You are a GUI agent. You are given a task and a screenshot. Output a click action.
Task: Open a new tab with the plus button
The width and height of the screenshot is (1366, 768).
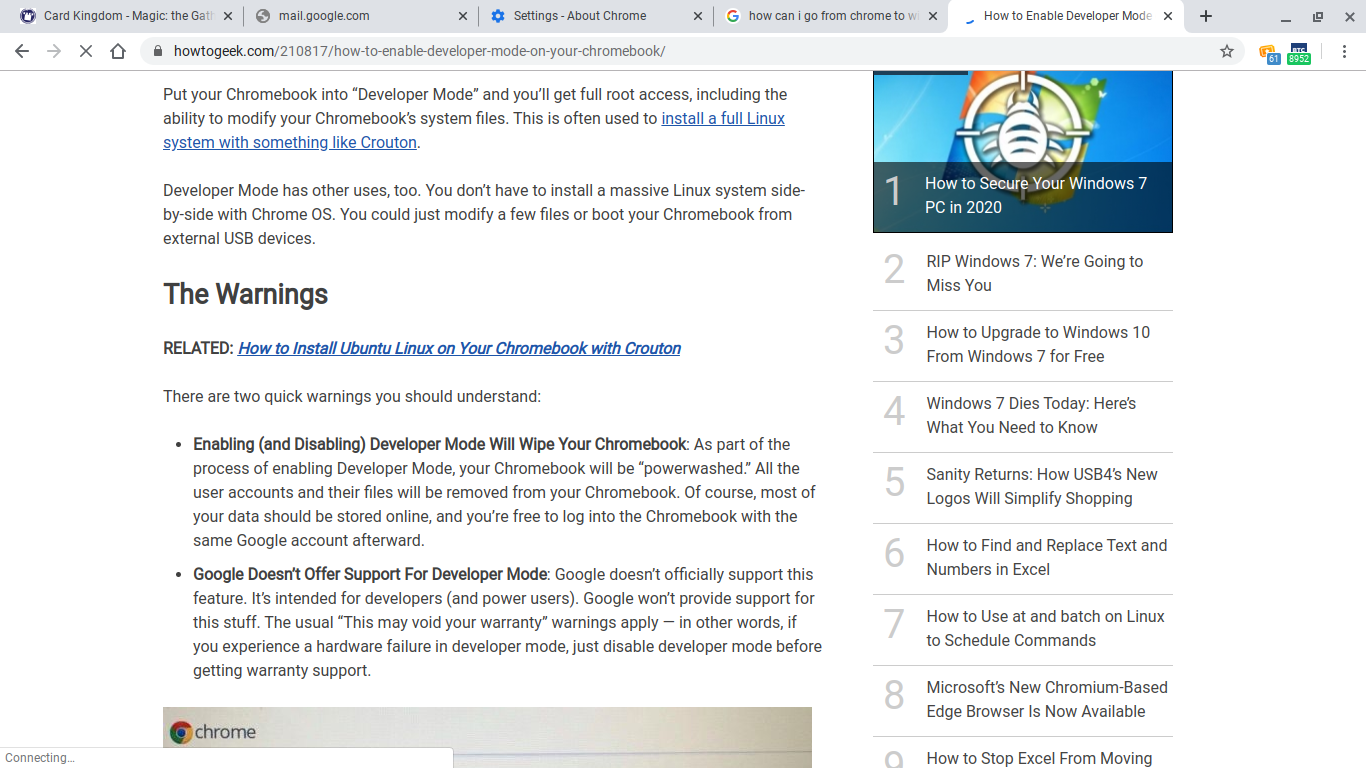1206,16
